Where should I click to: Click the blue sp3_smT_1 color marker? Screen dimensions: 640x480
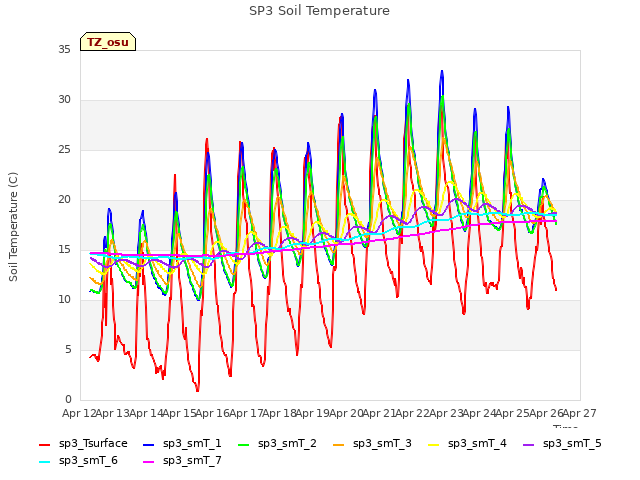(149, 444)
